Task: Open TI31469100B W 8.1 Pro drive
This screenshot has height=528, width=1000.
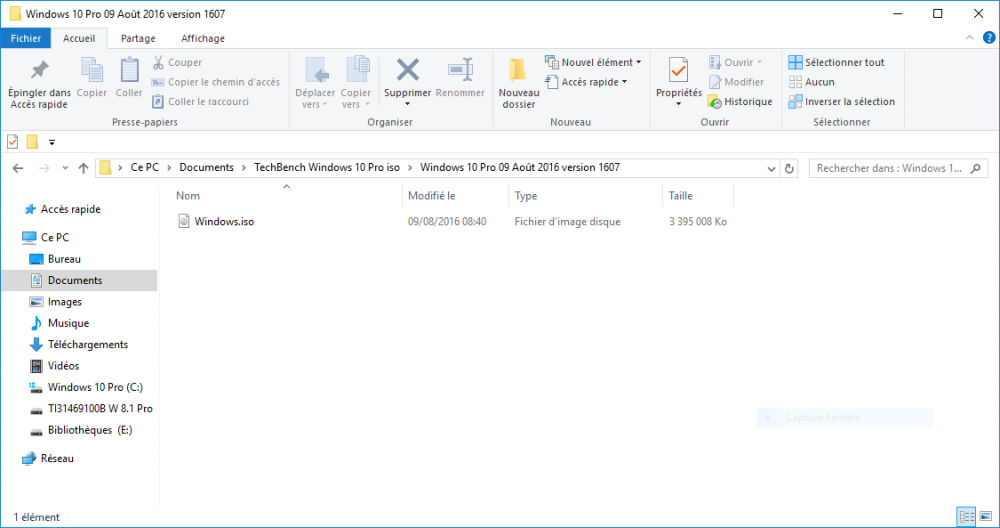Action: coord(100,409)
